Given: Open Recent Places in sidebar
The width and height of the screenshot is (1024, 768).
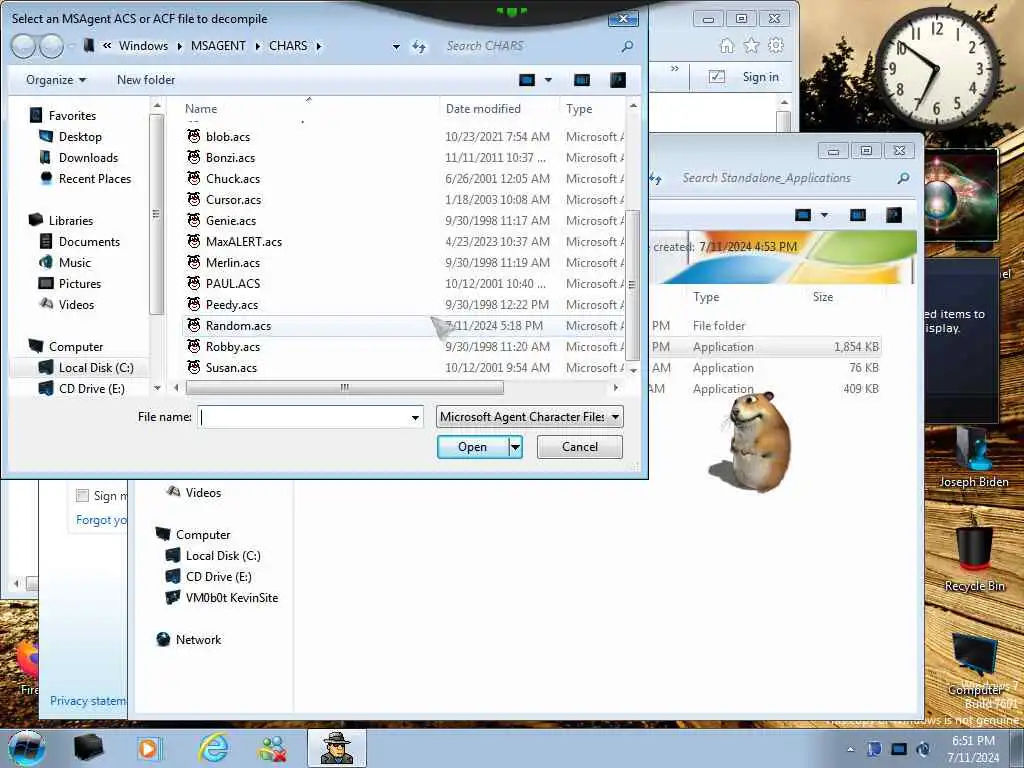Looking at the screenshot, I should click(95, 178).
